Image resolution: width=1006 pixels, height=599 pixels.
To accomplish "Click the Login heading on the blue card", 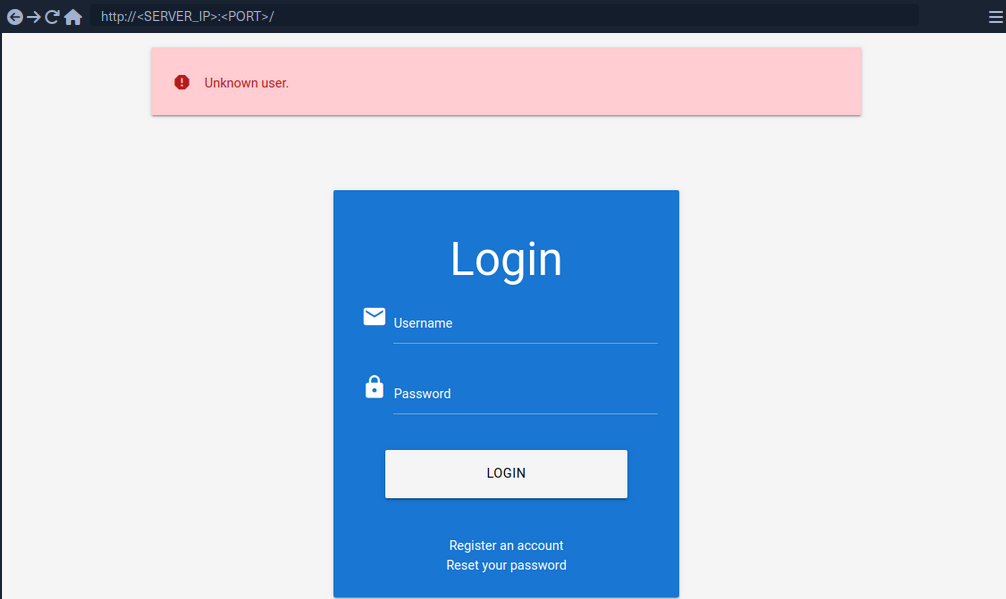I will pos(506,259).
